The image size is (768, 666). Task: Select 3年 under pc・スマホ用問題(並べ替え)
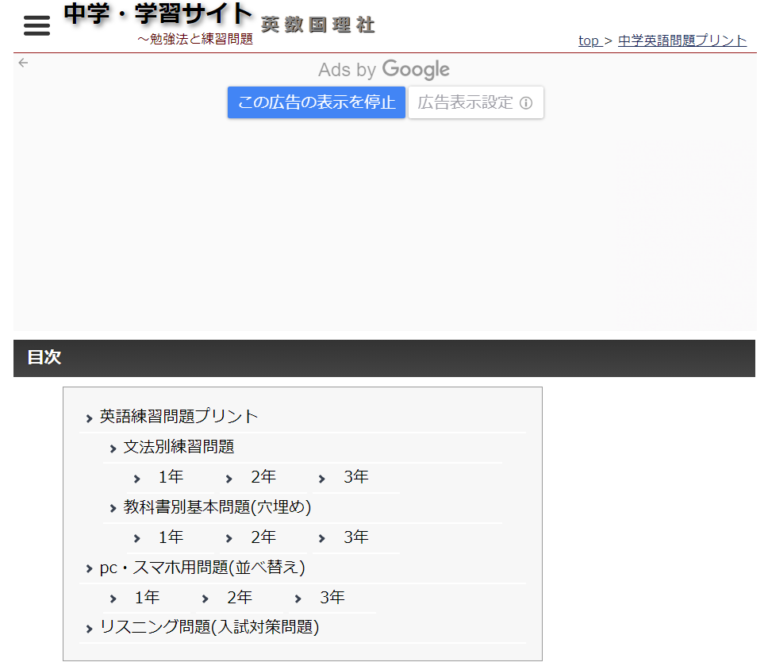point(332,598)
